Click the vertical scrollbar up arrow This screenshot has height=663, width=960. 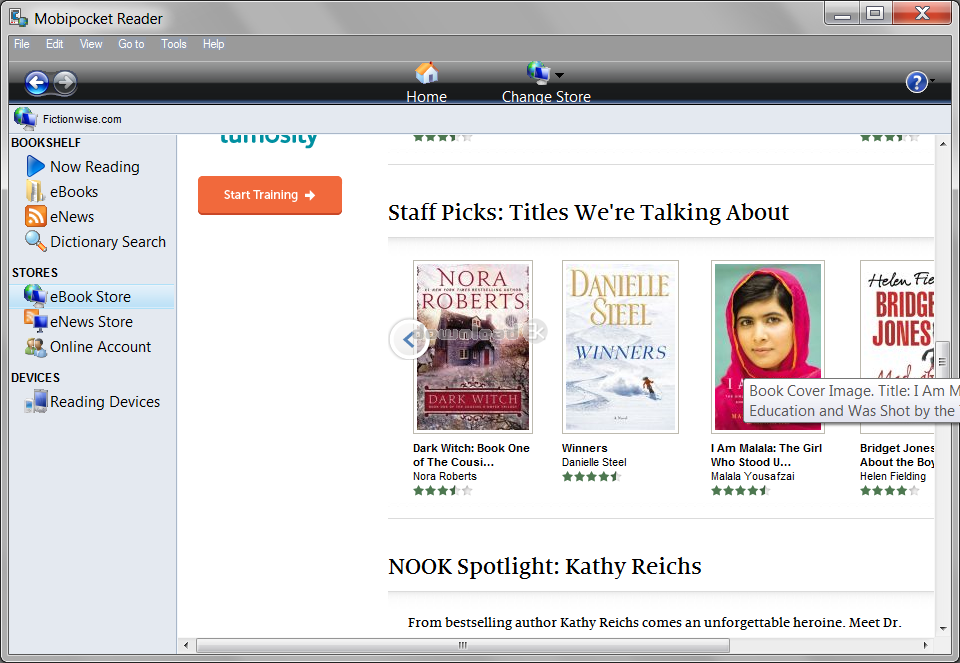(942, 144)
